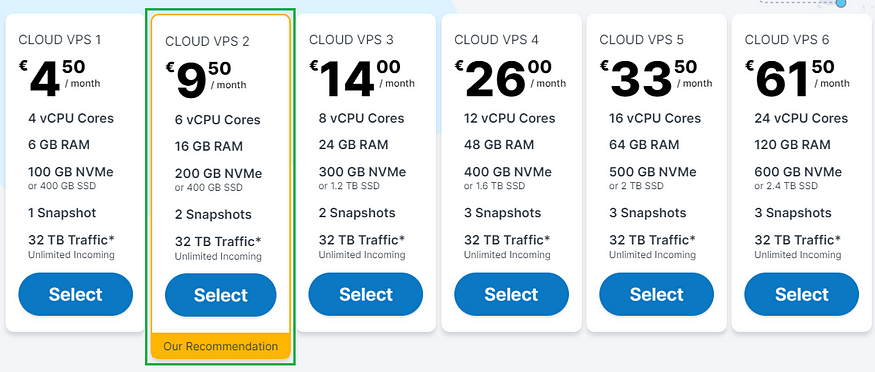Click the blue slider handle at top right
Image resolution: width=875 pixels, height=372 pixels.
pos(841,3)
